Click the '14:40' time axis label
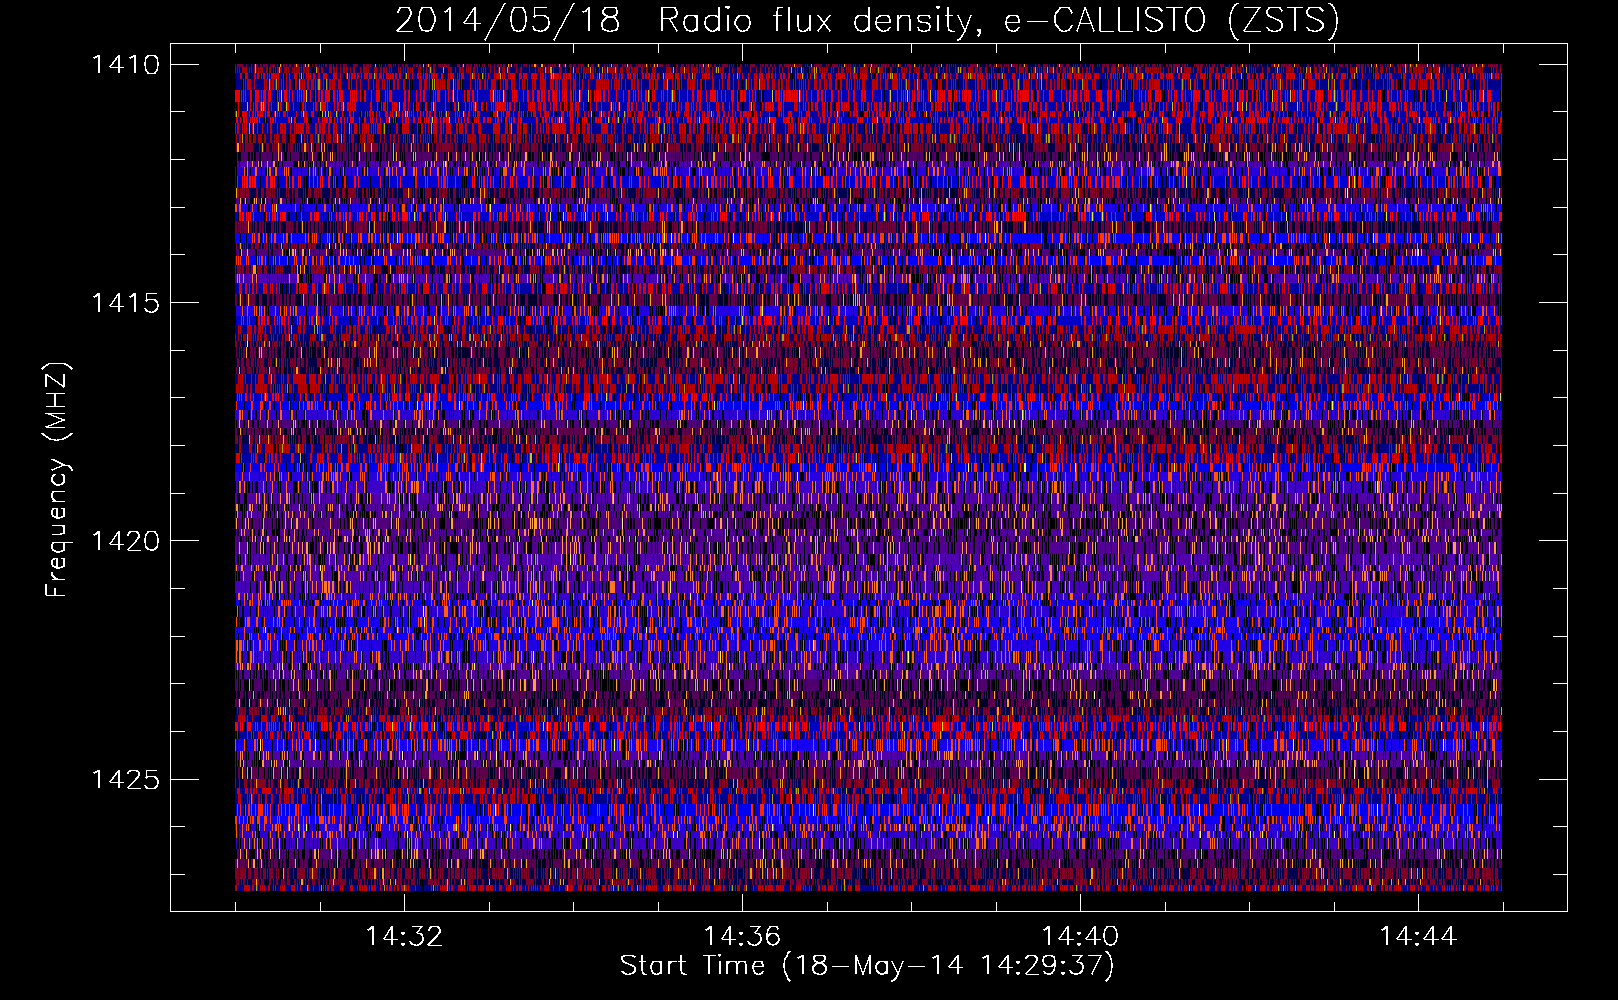 (x=1080, y=937)
